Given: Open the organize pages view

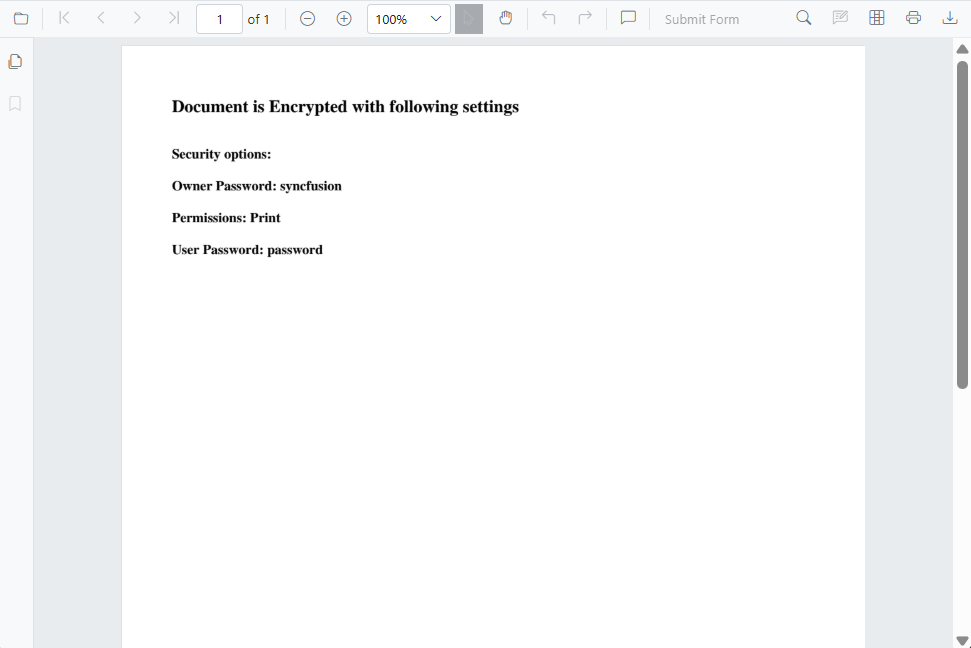Looking at the screenshot, I should 877,18.
